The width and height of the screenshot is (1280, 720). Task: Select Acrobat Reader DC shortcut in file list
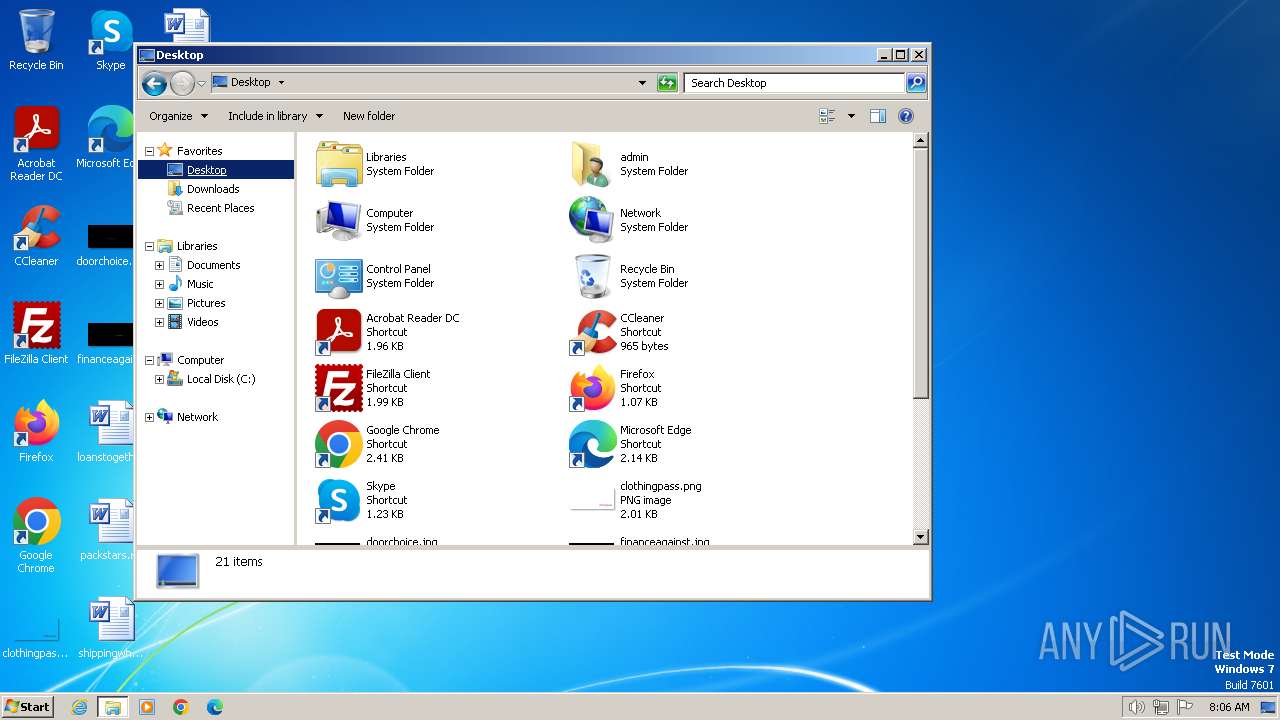339,332
